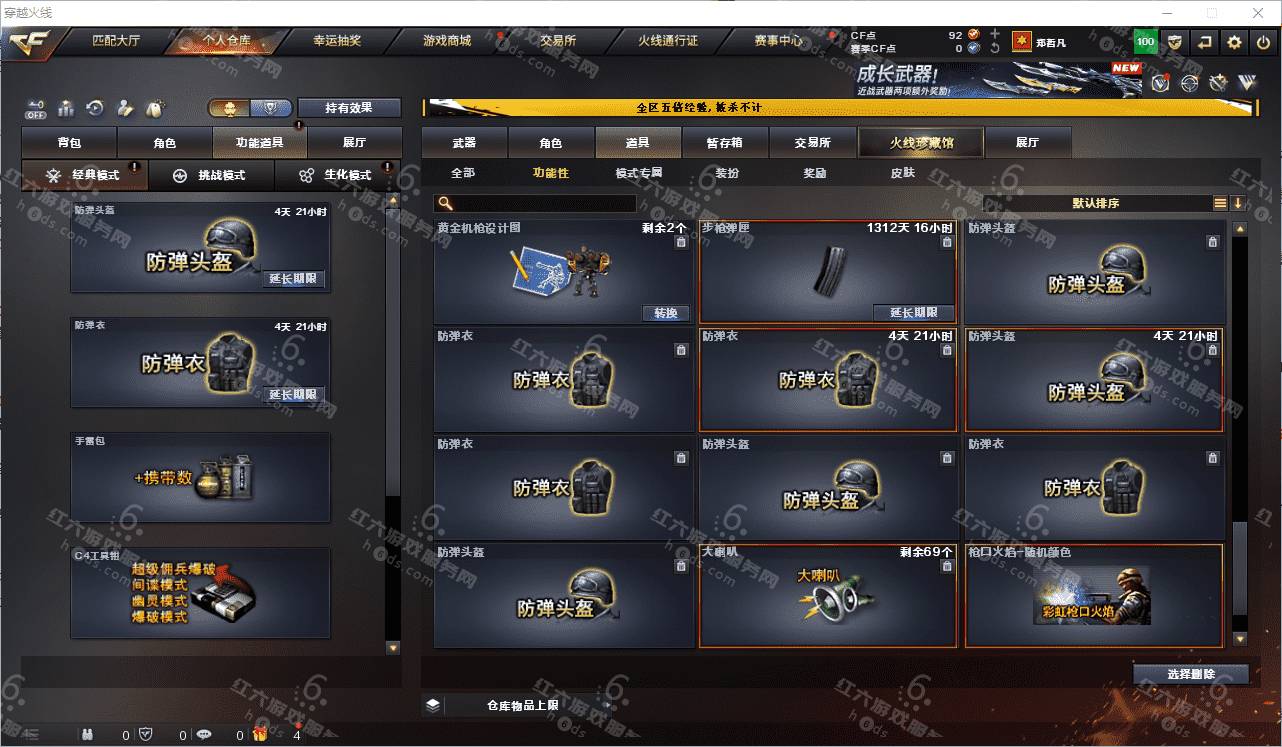Open the 游戏商城 top menu
The width and height of the screenshot is (1282, 747).
pos(447,41)
